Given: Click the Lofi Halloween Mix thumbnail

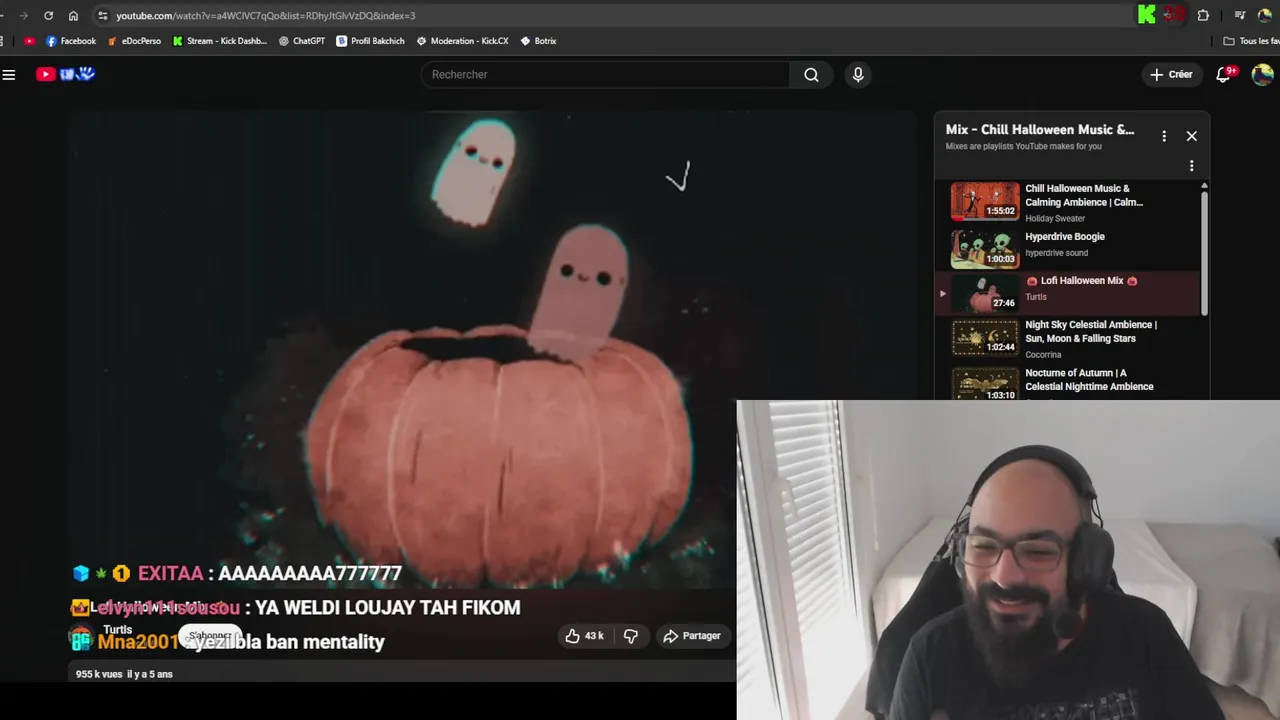Looking at the screenshot, I should tap(985, 295).
